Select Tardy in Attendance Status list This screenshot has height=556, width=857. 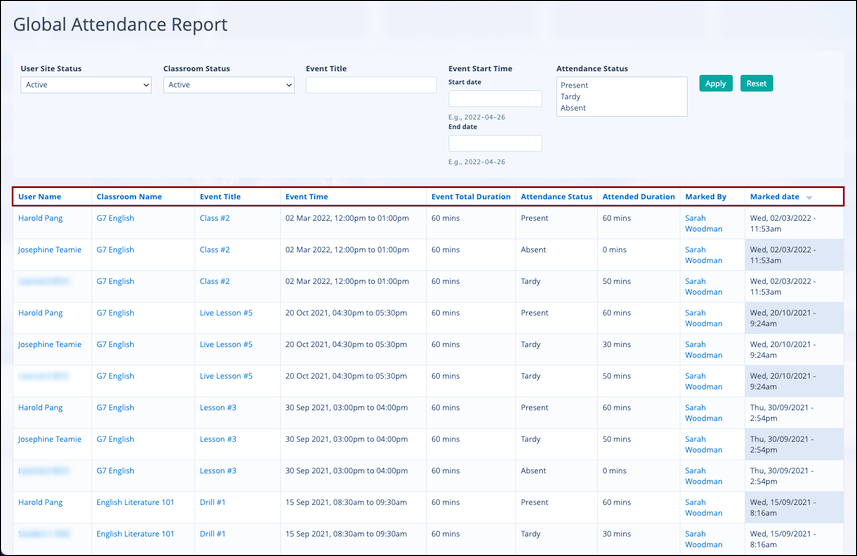pyautogui.click(x=571, y=97)
